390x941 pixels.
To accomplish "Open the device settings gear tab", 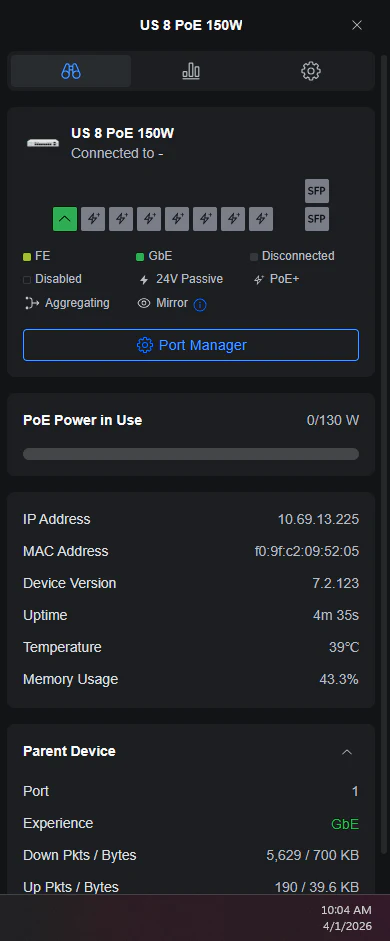I will point(311,71).
